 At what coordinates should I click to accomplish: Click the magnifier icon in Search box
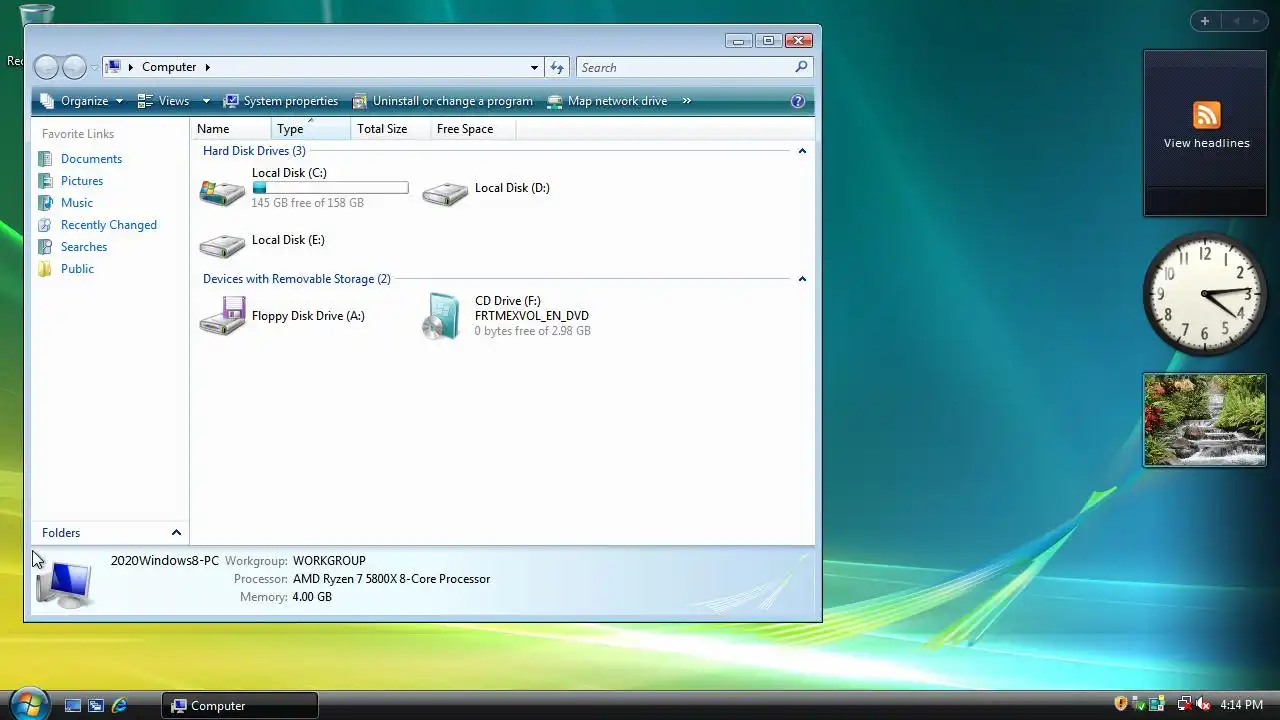coord(801,67)
